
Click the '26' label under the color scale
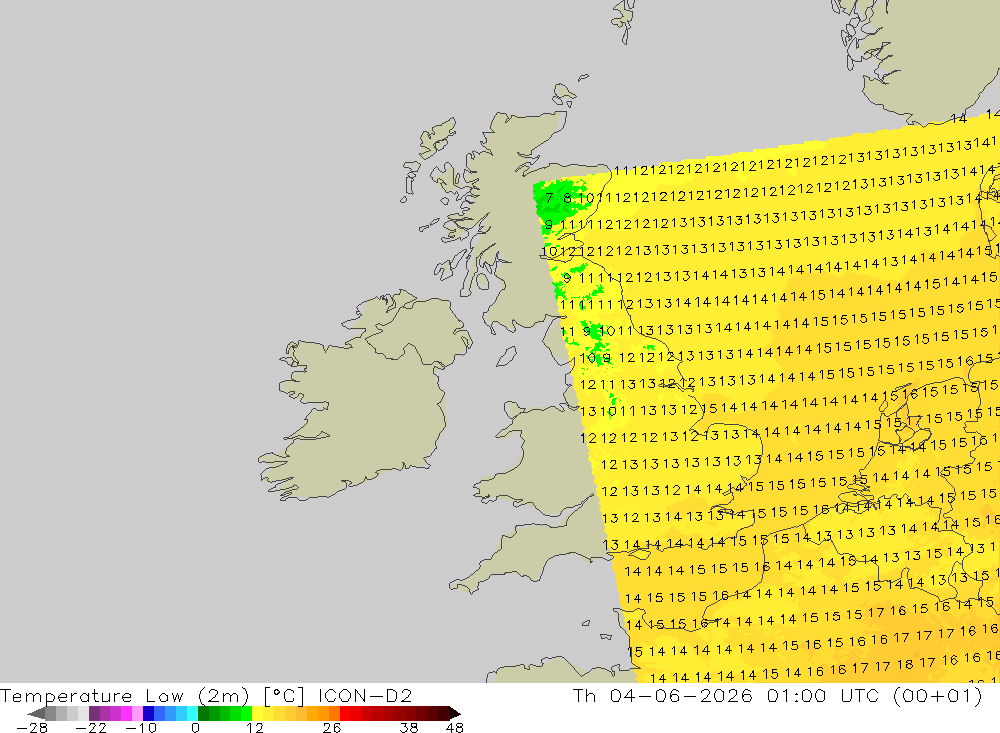tap(332, 728)
